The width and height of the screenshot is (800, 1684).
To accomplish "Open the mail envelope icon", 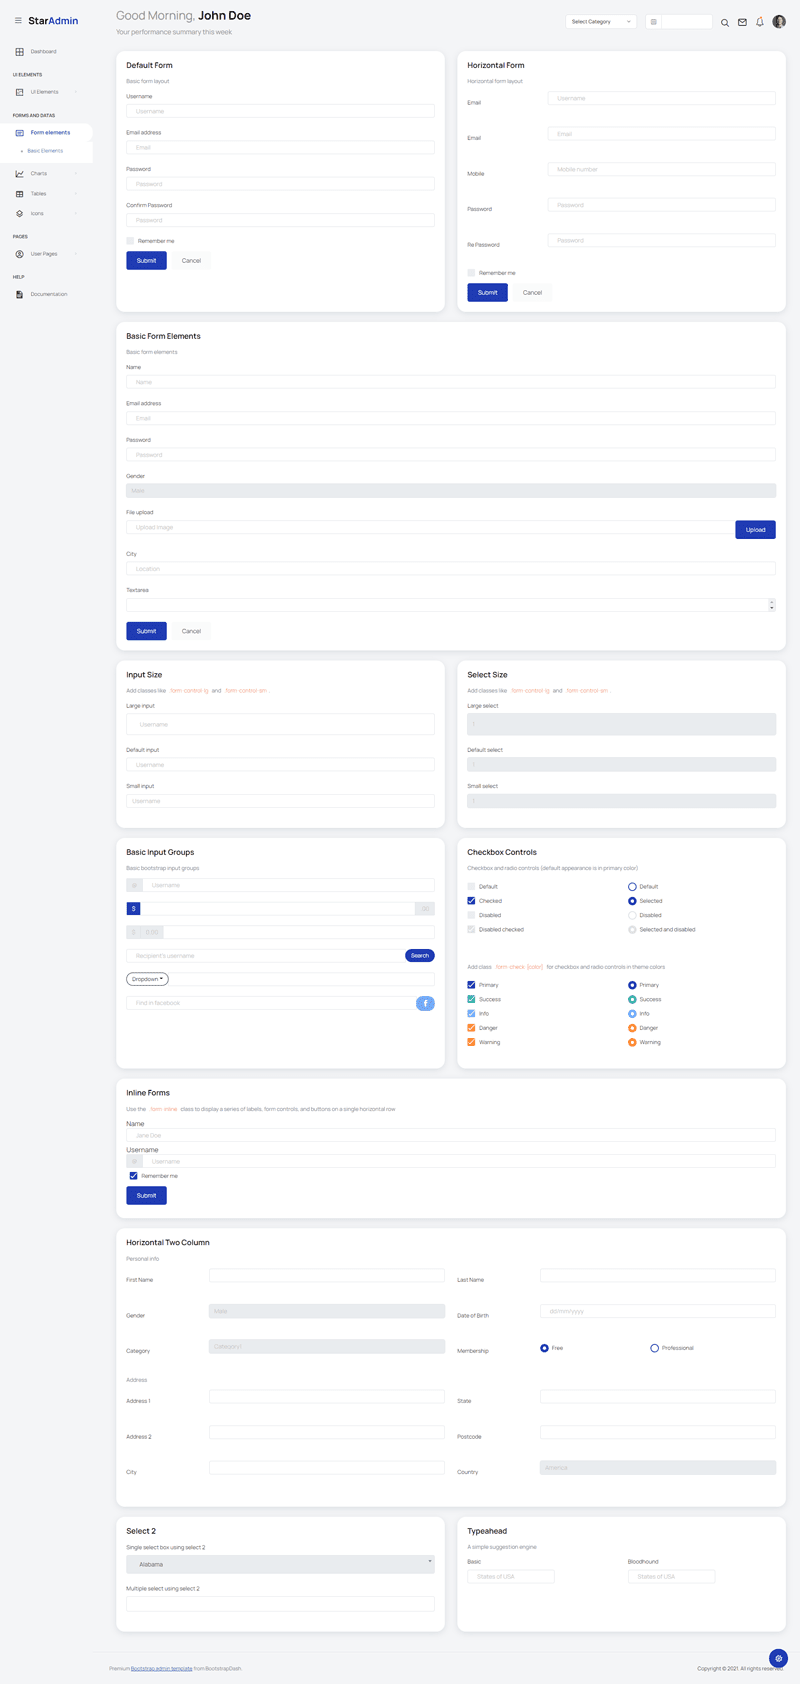I will 742,22.
